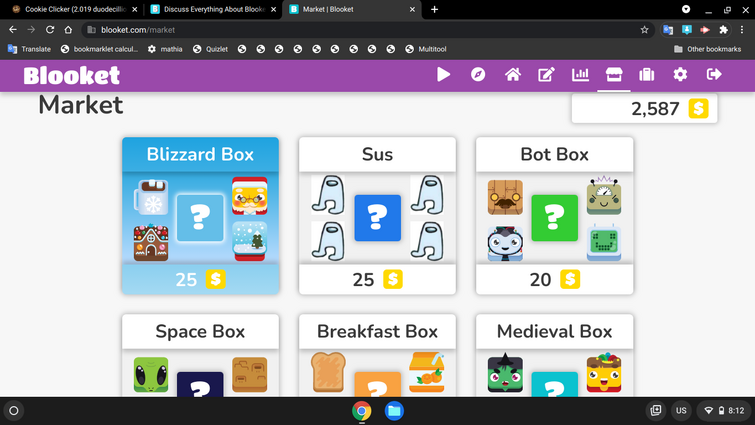755x425 pixels.
Task: Open the Bot Box card
Action: [x=554, y=216]
